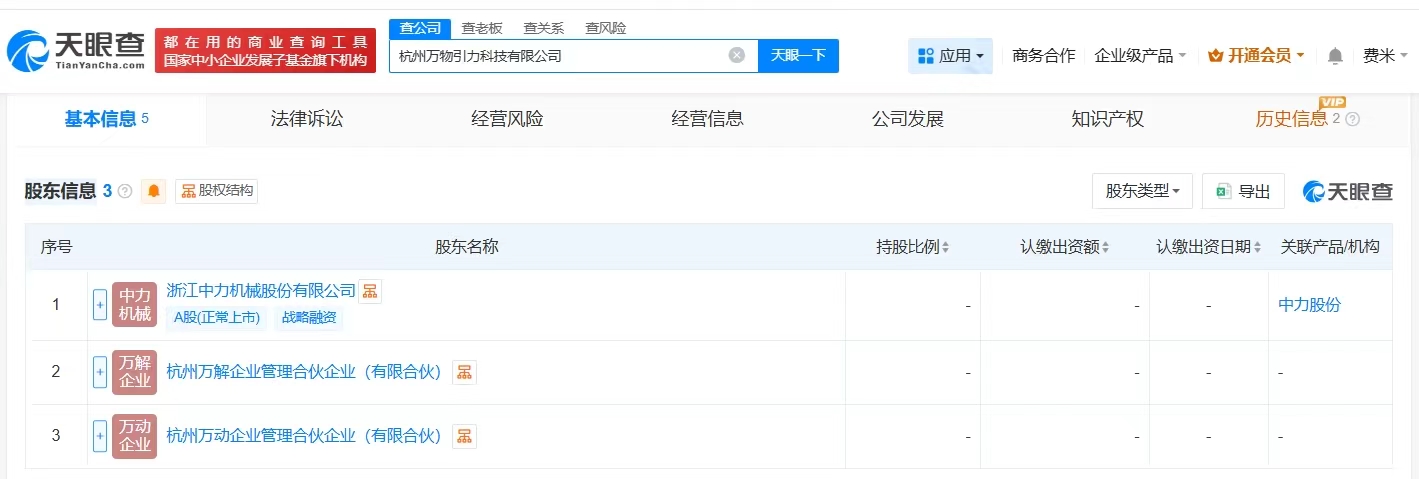Select the 历史信息 VIP tab
This screenshot has height=479, width=1419.
(1291, 119)
